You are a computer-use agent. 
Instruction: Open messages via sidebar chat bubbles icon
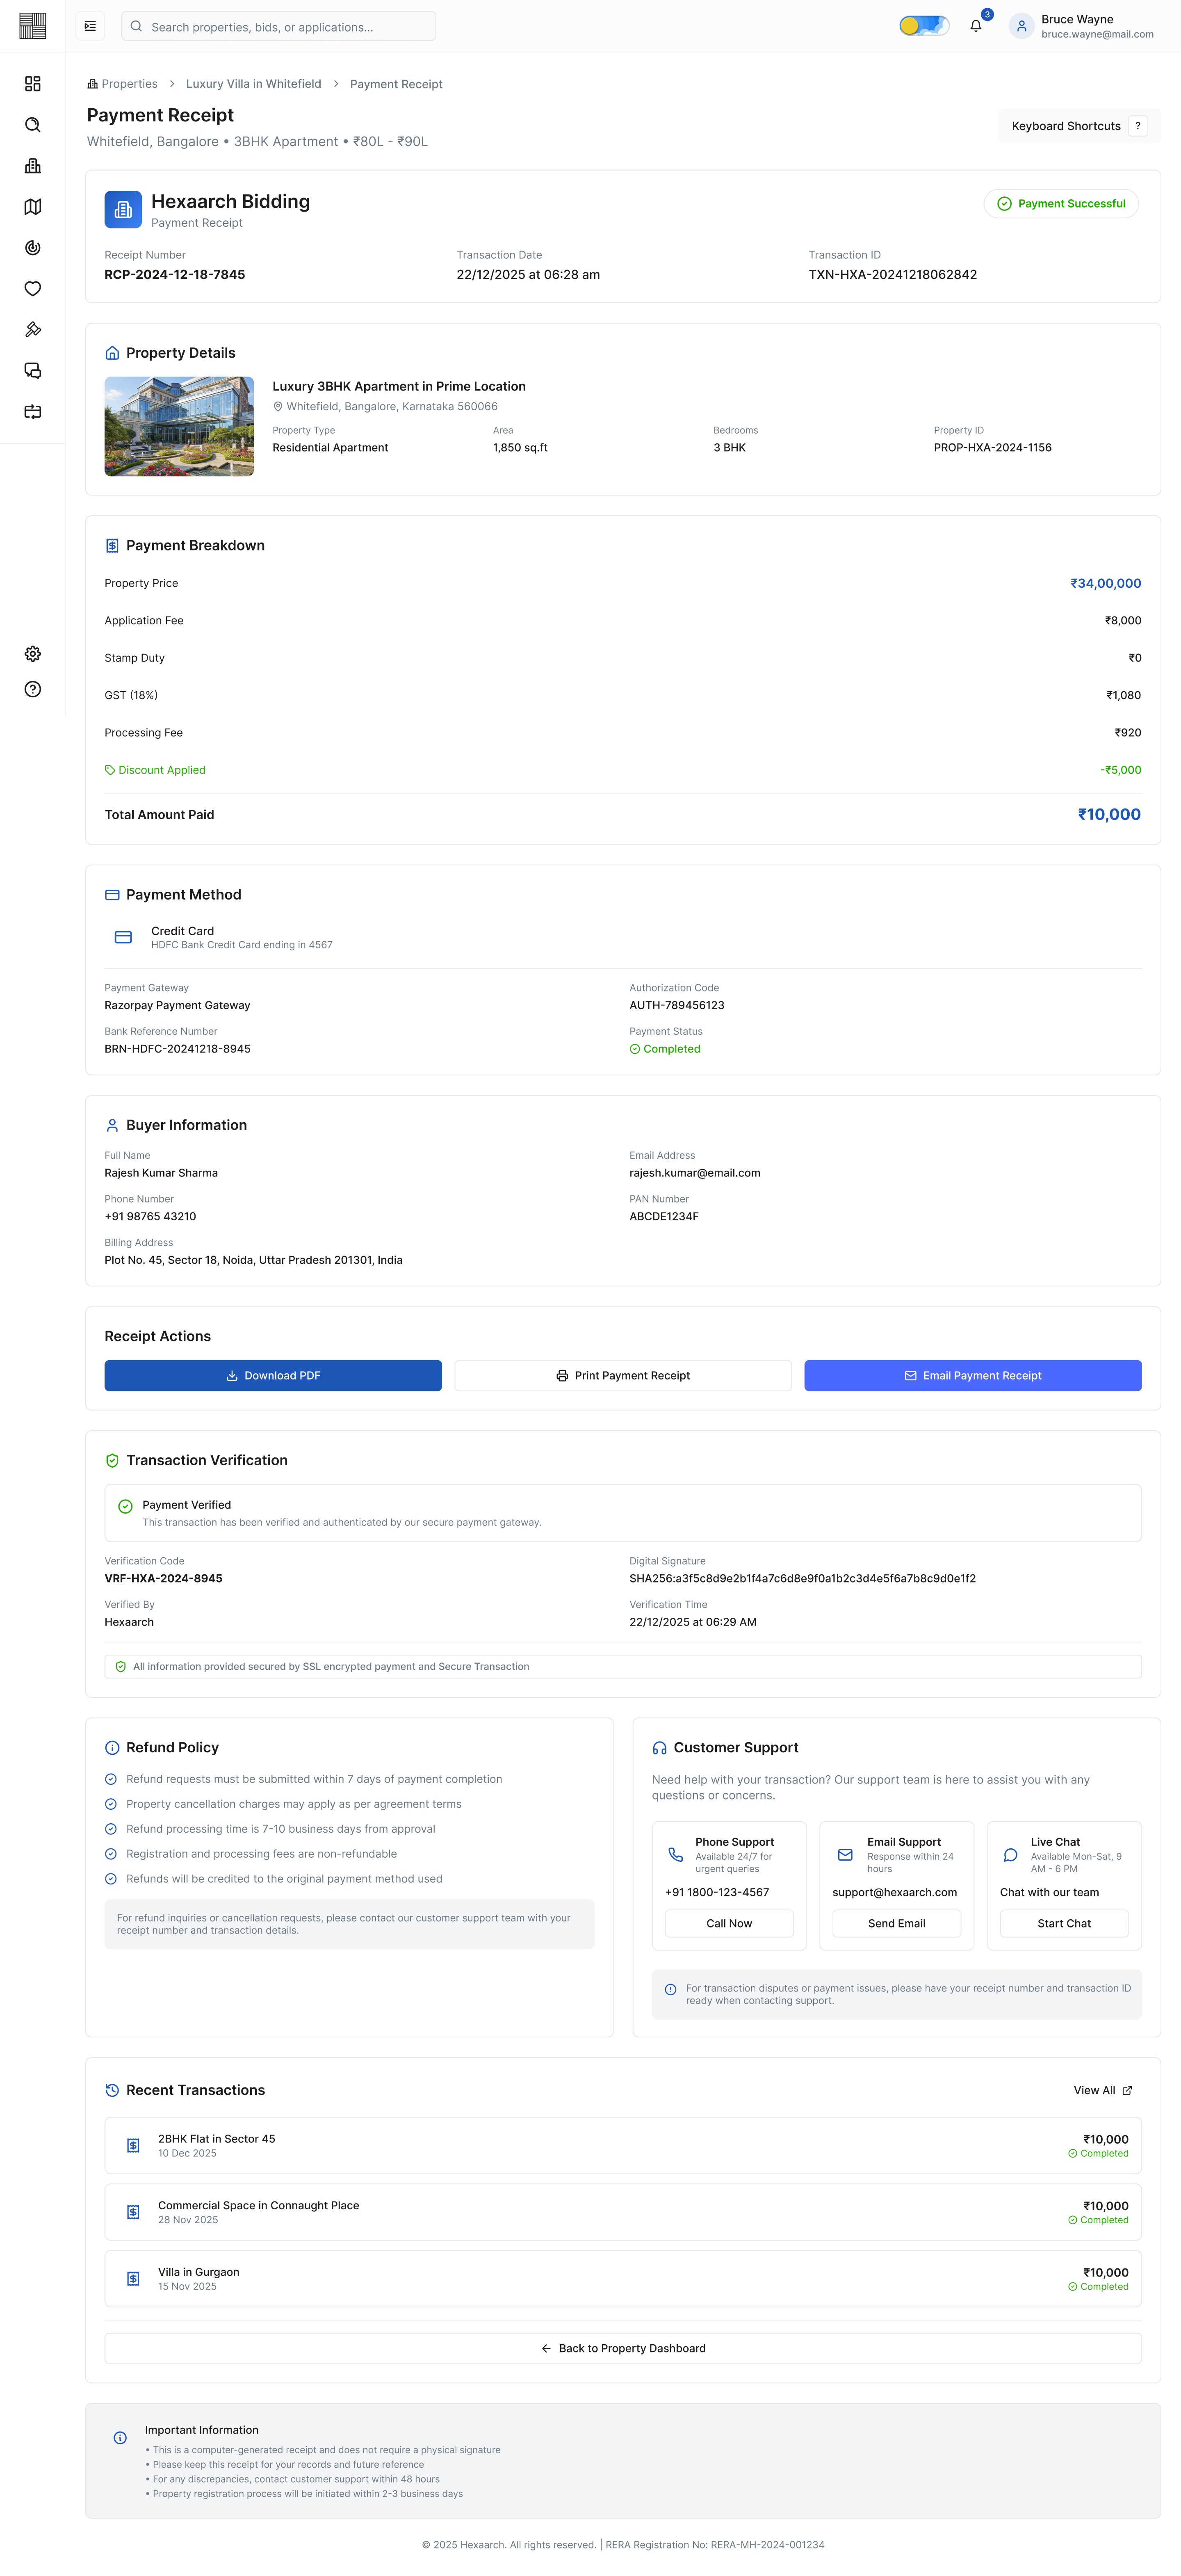coord(33,371)
